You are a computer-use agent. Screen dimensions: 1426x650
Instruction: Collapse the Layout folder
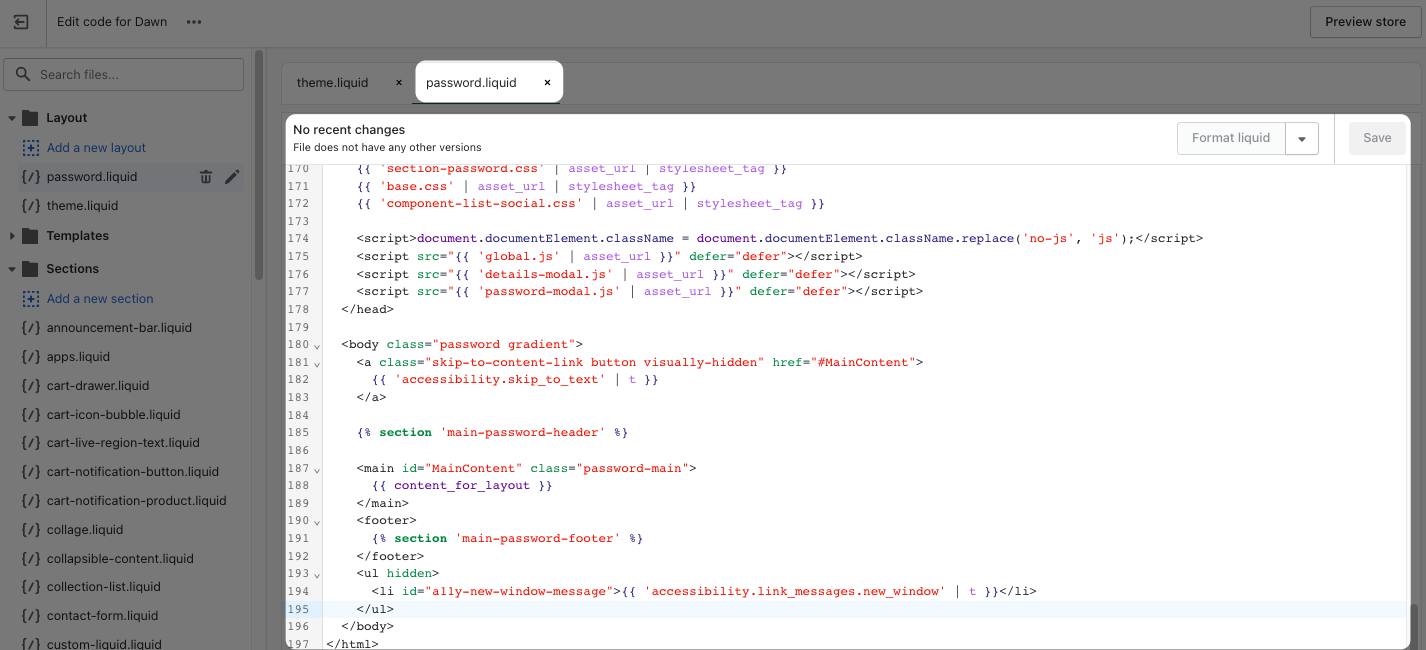[12, 118]
